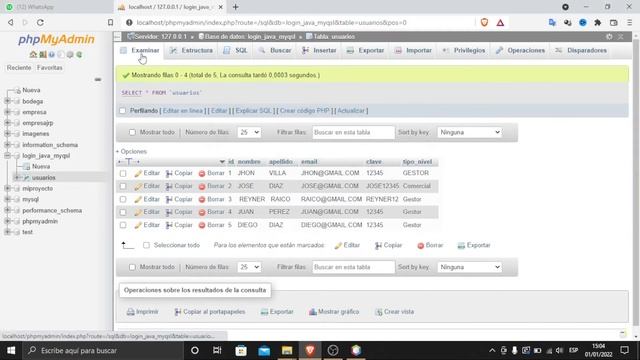Click Mostrar gráfico chart icon
The height and width of the screenshot is (360, 640).
coord(313,312)
